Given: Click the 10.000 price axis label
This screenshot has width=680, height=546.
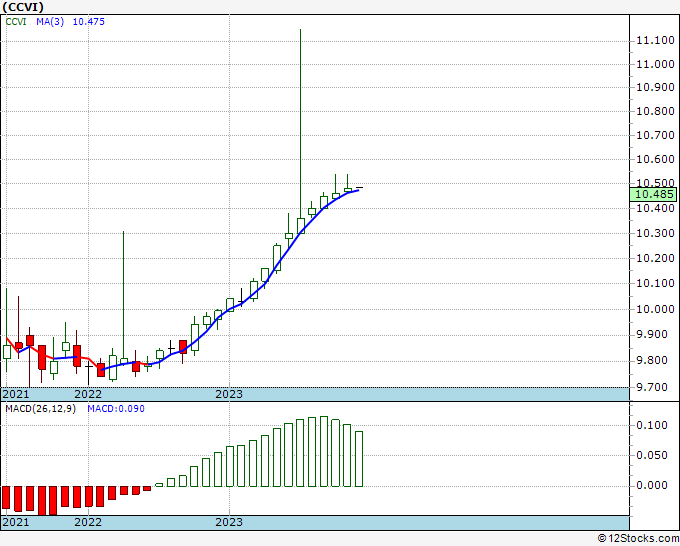Looking at the screenshot, I should click(x=655, y=310).
